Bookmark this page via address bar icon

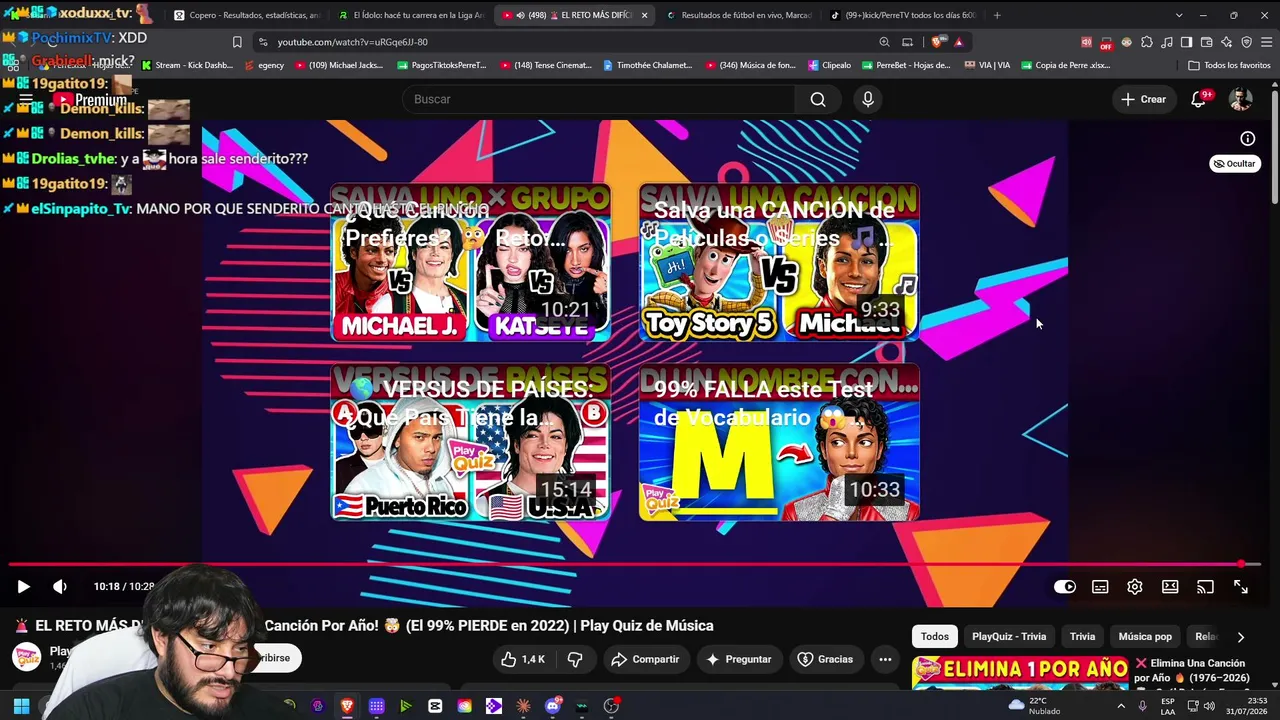pos(237,42)
